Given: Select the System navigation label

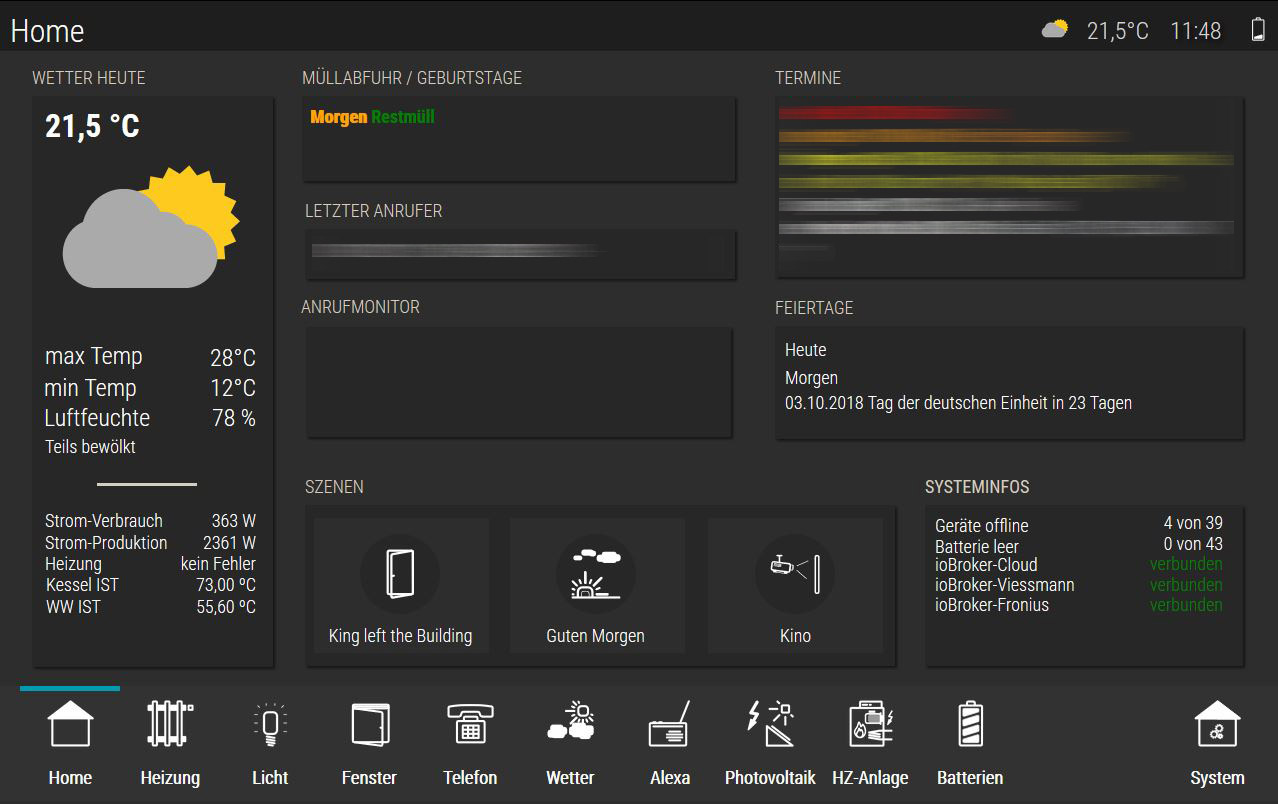Looking at the screenshot, I should (x=1217, y=778).
